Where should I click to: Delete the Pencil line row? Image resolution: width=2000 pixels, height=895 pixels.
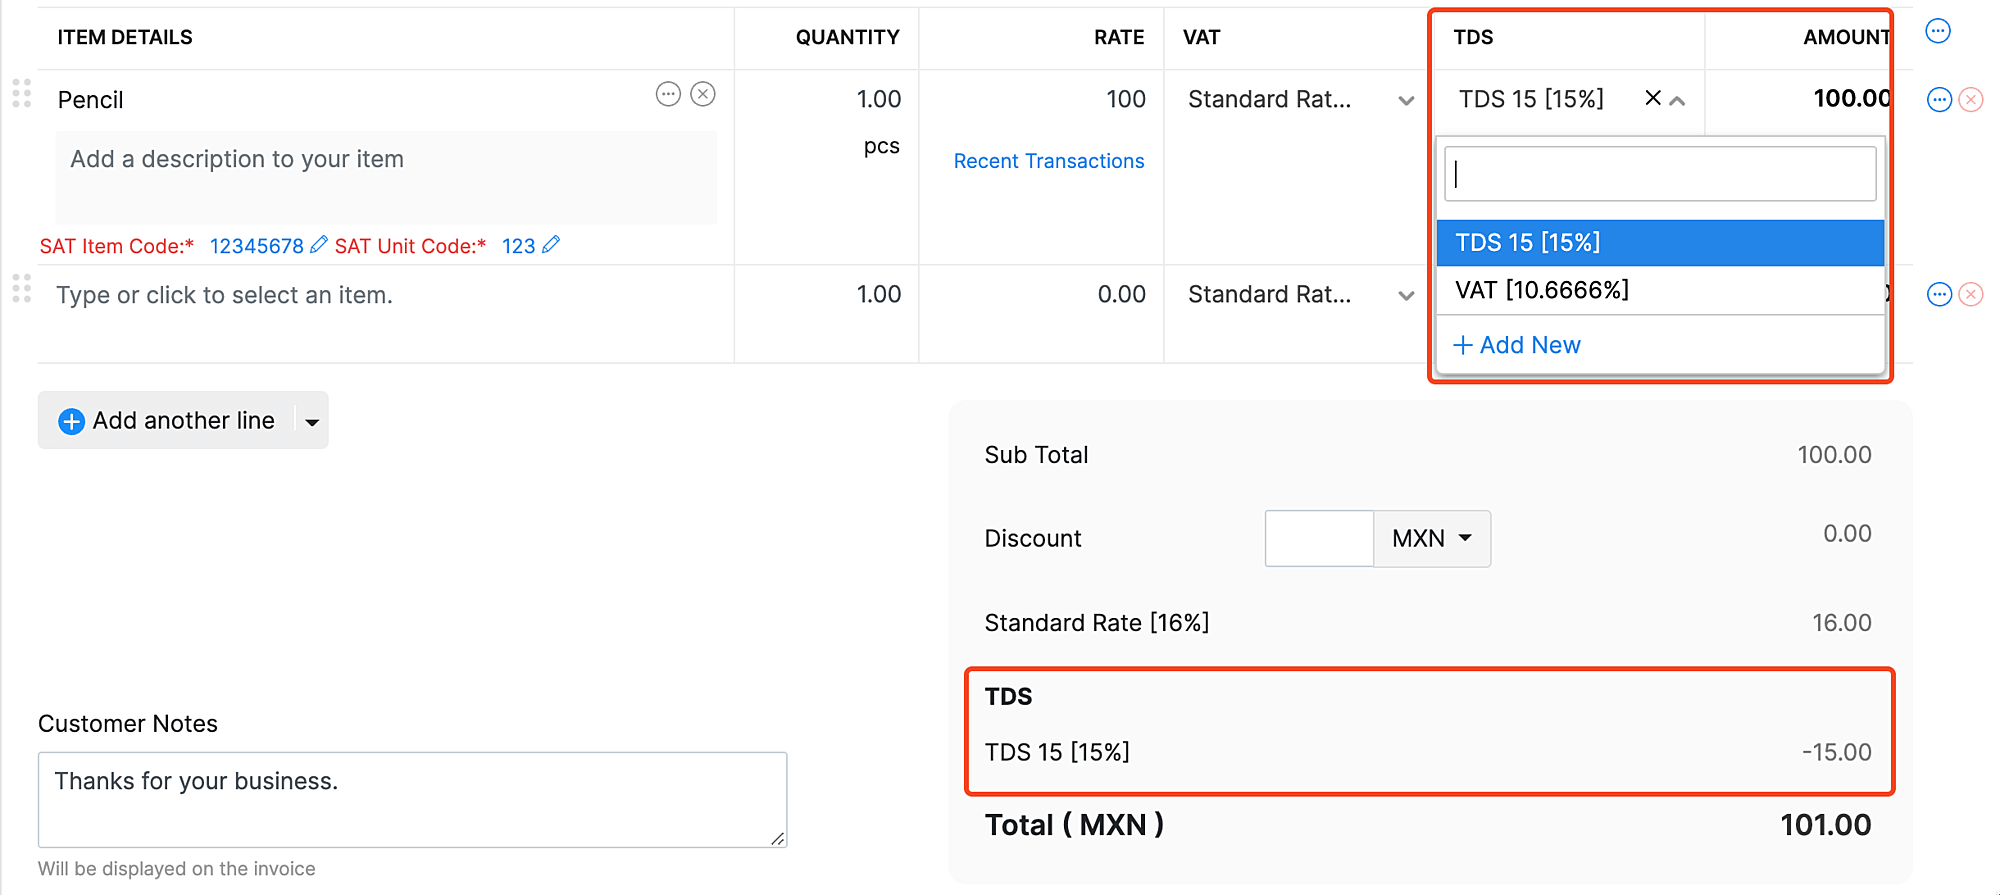tap(1971, 100)
